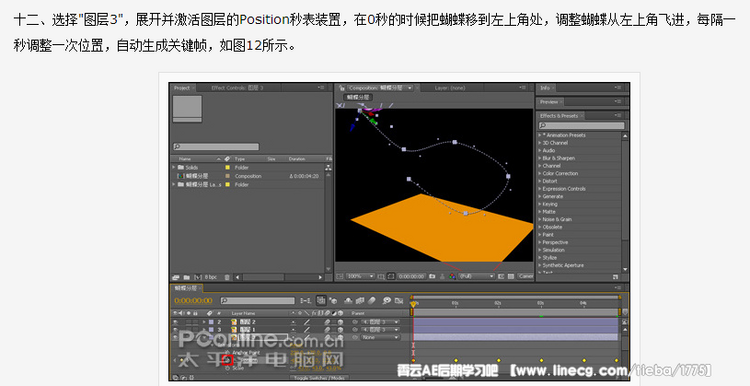Click the Effects & Presets search field
This screenshot has height=386, width=750.
click(581, 126)
